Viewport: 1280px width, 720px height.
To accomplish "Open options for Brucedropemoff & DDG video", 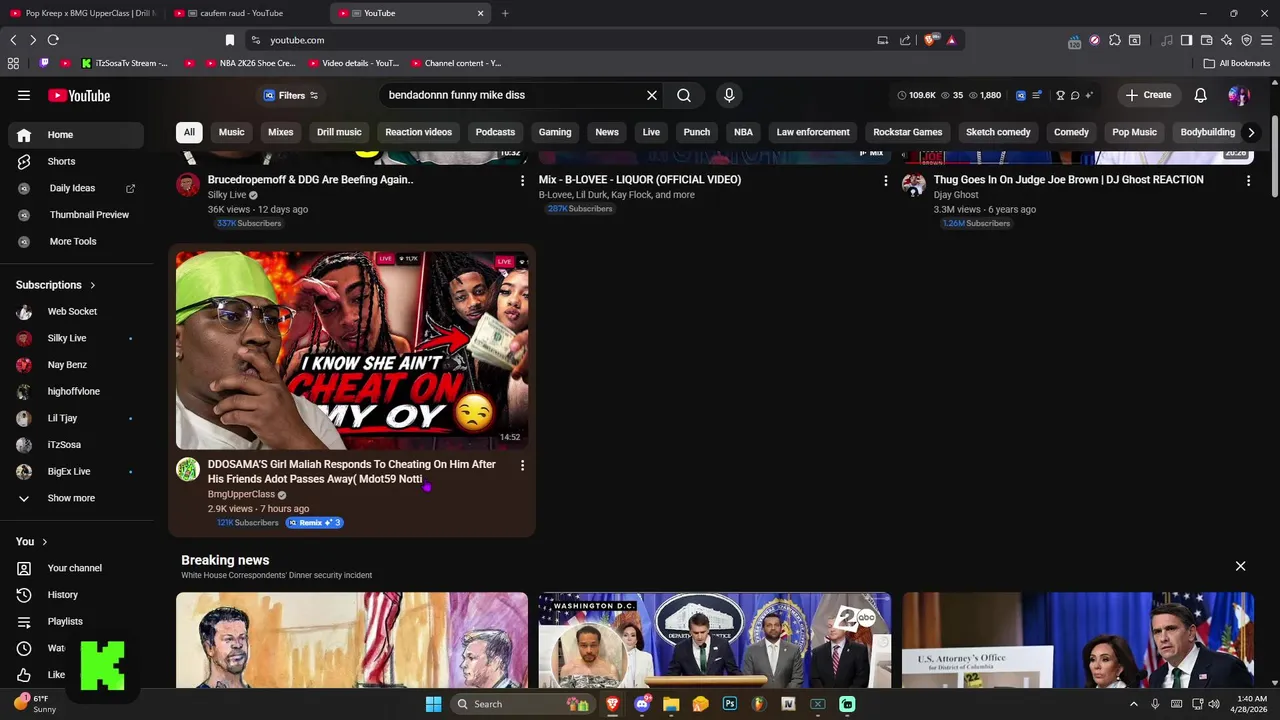I will tap(522, 180).
